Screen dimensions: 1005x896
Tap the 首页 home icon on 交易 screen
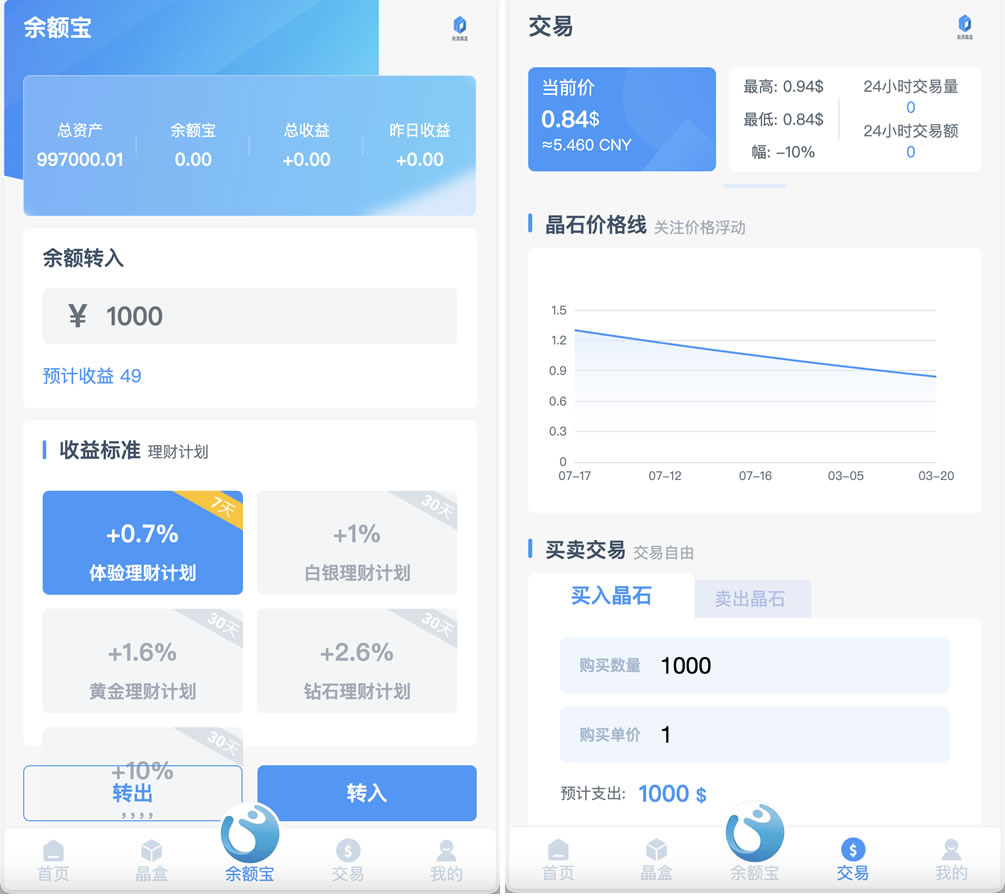click(558, 851)
